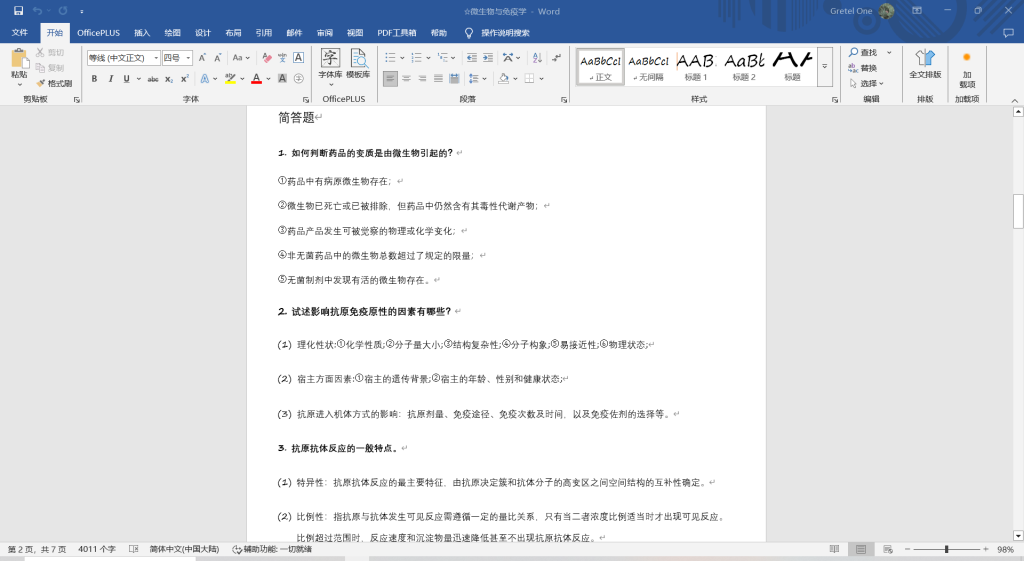Expand the styles gallery more arrow
This screenshot has height=561, width=1024.
pyautogui.click(x=825, y=67)
